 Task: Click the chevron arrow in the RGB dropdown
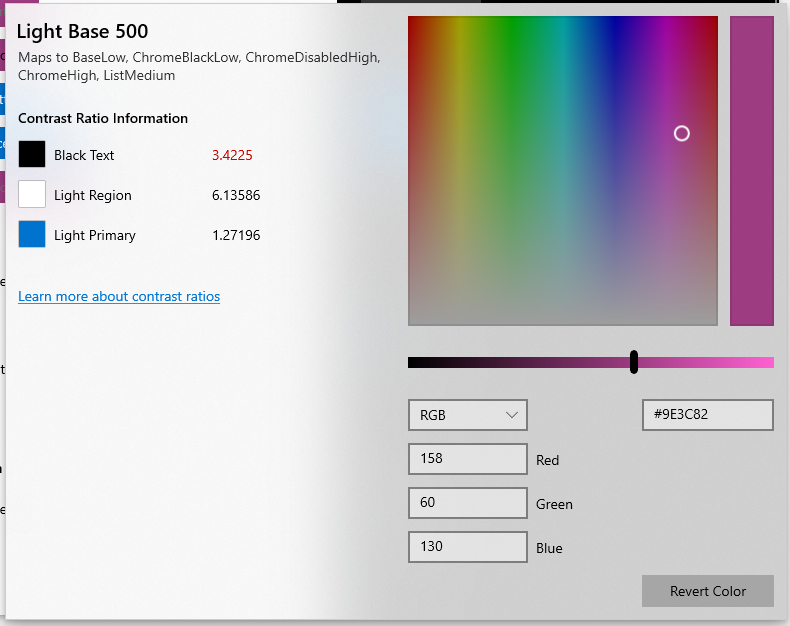[513, 415]
